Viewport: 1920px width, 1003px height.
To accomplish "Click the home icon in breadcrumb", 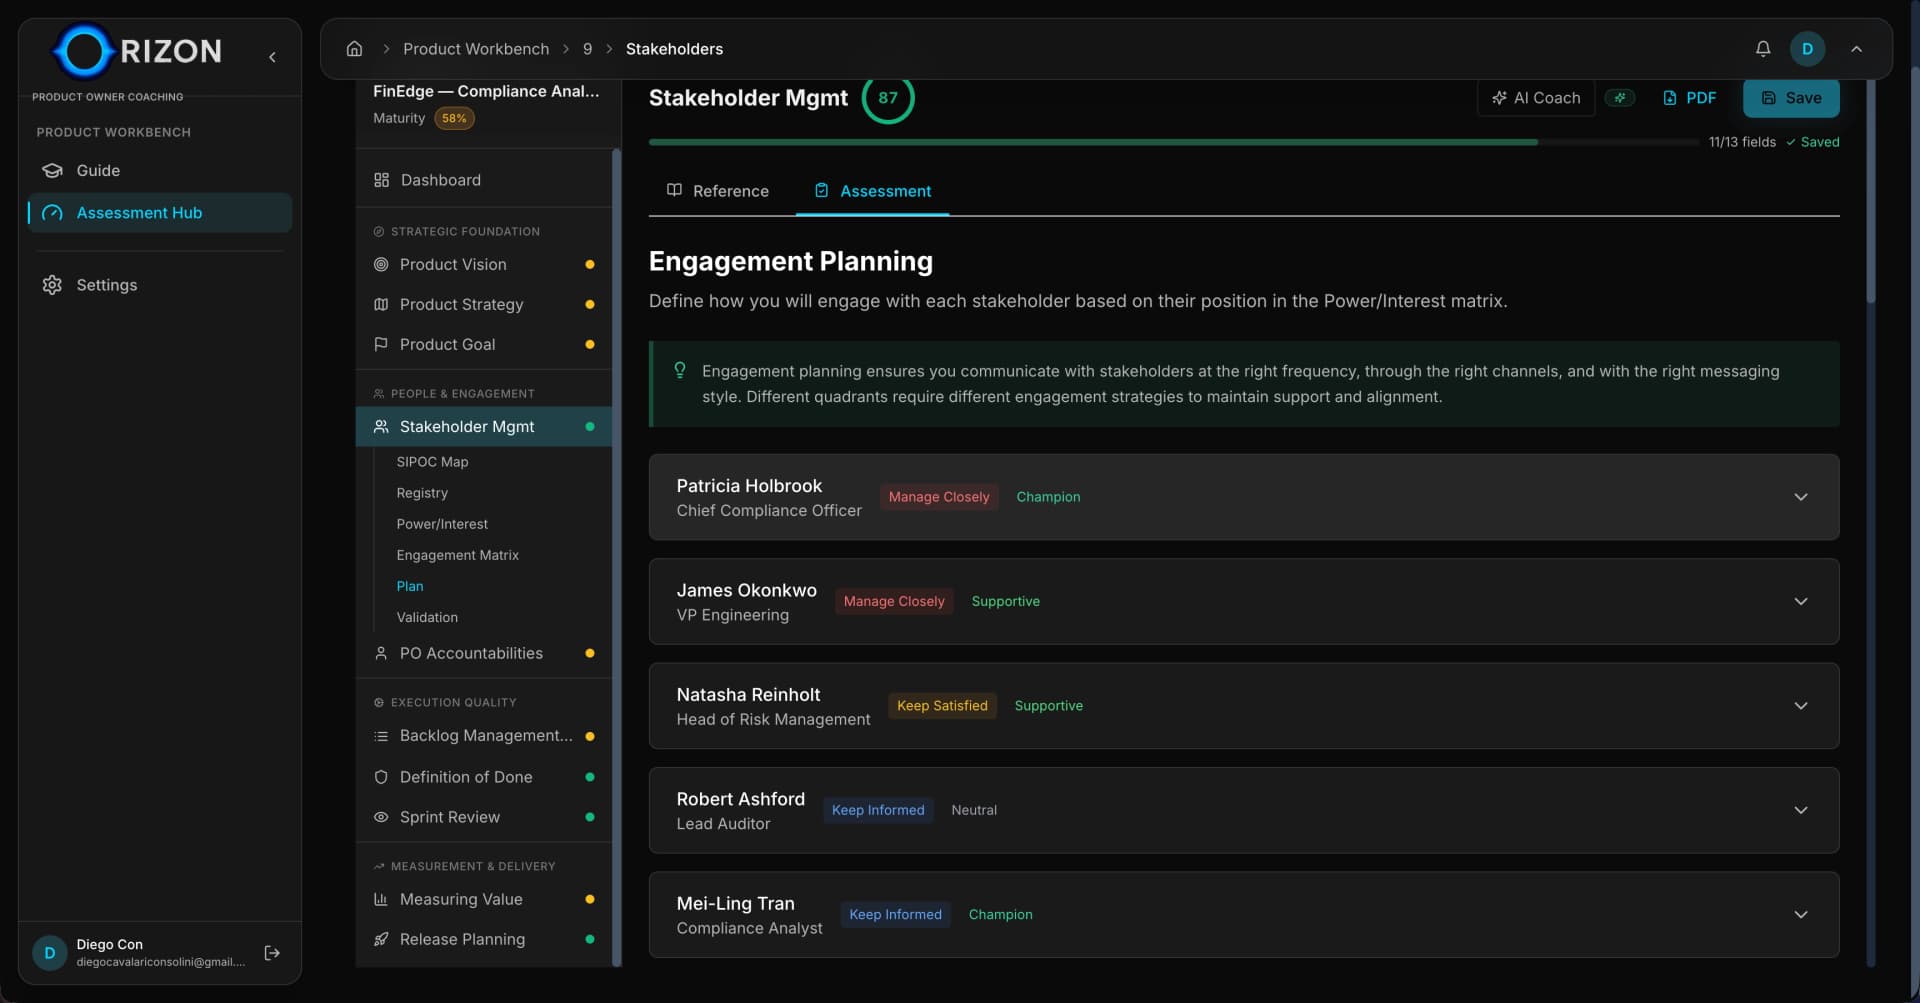I will pyautogui.click(x=354, y=49).
